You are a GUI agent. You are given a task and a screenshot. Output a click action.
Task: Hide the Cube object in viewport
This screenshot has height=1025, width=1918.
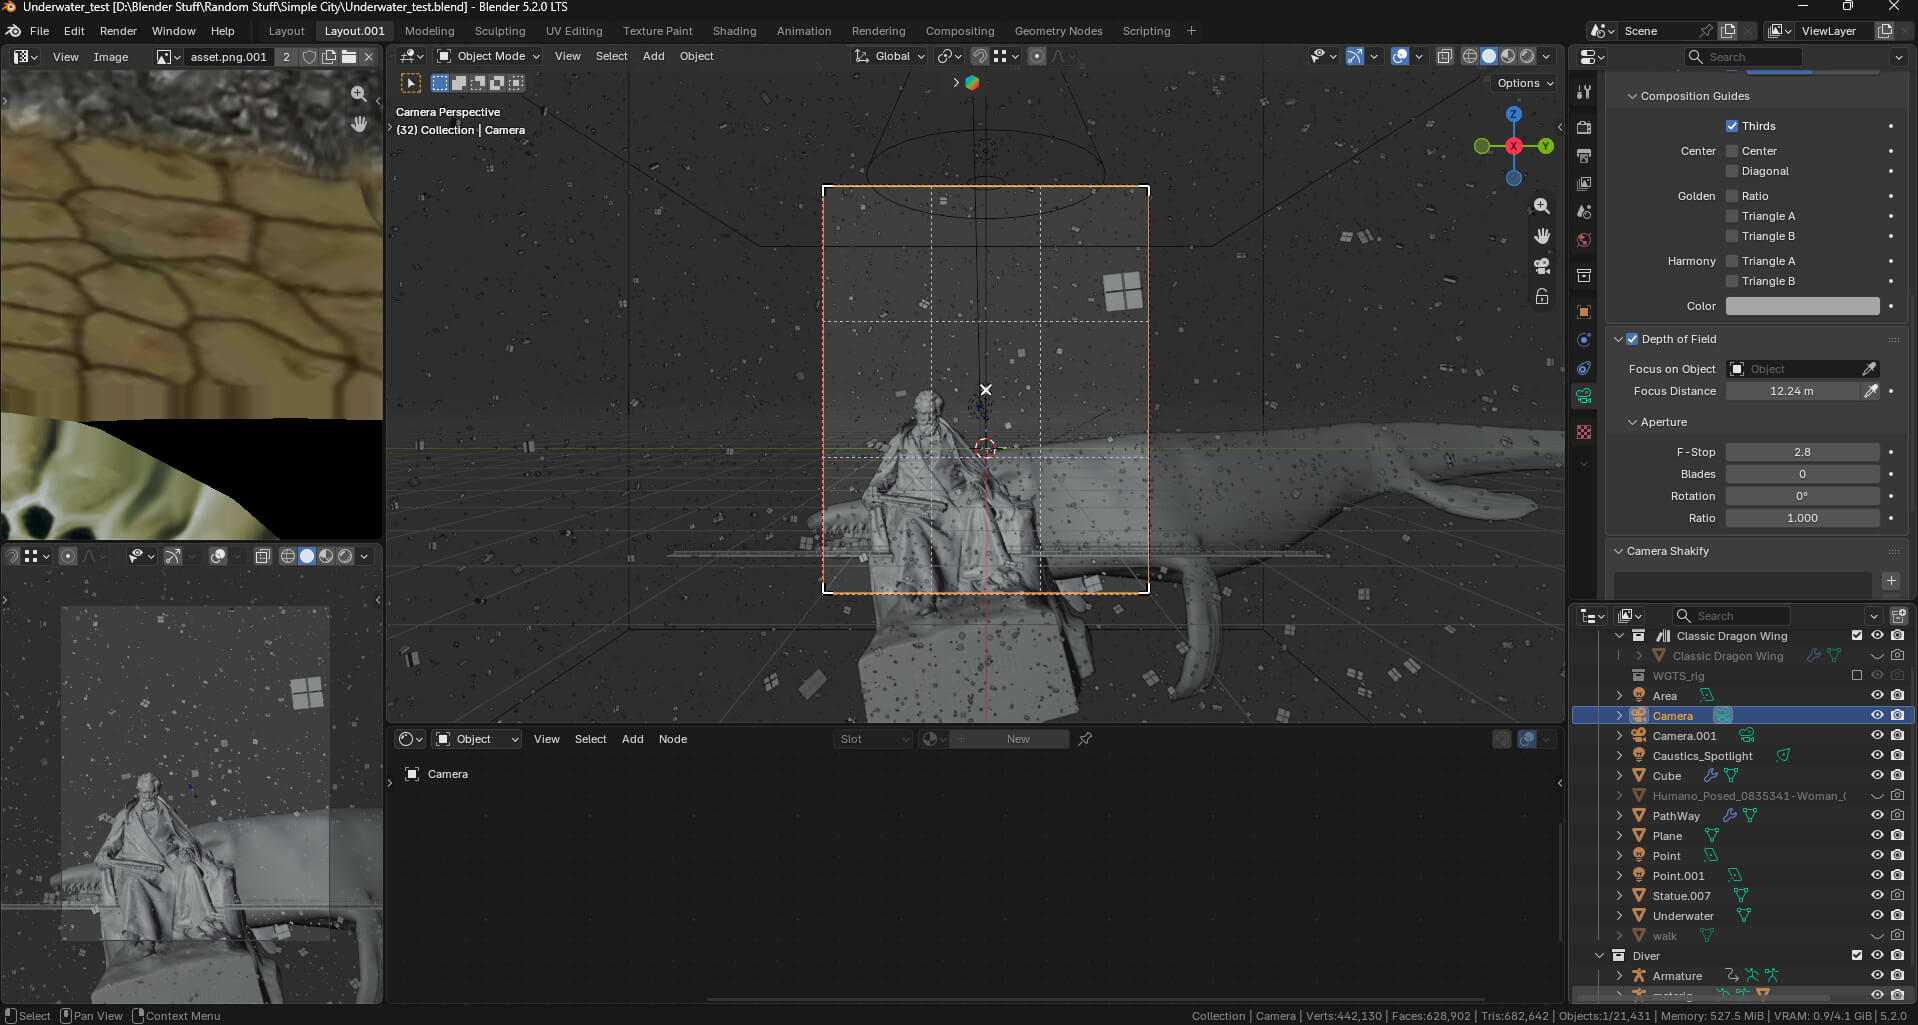click(x=1877, y=775)
